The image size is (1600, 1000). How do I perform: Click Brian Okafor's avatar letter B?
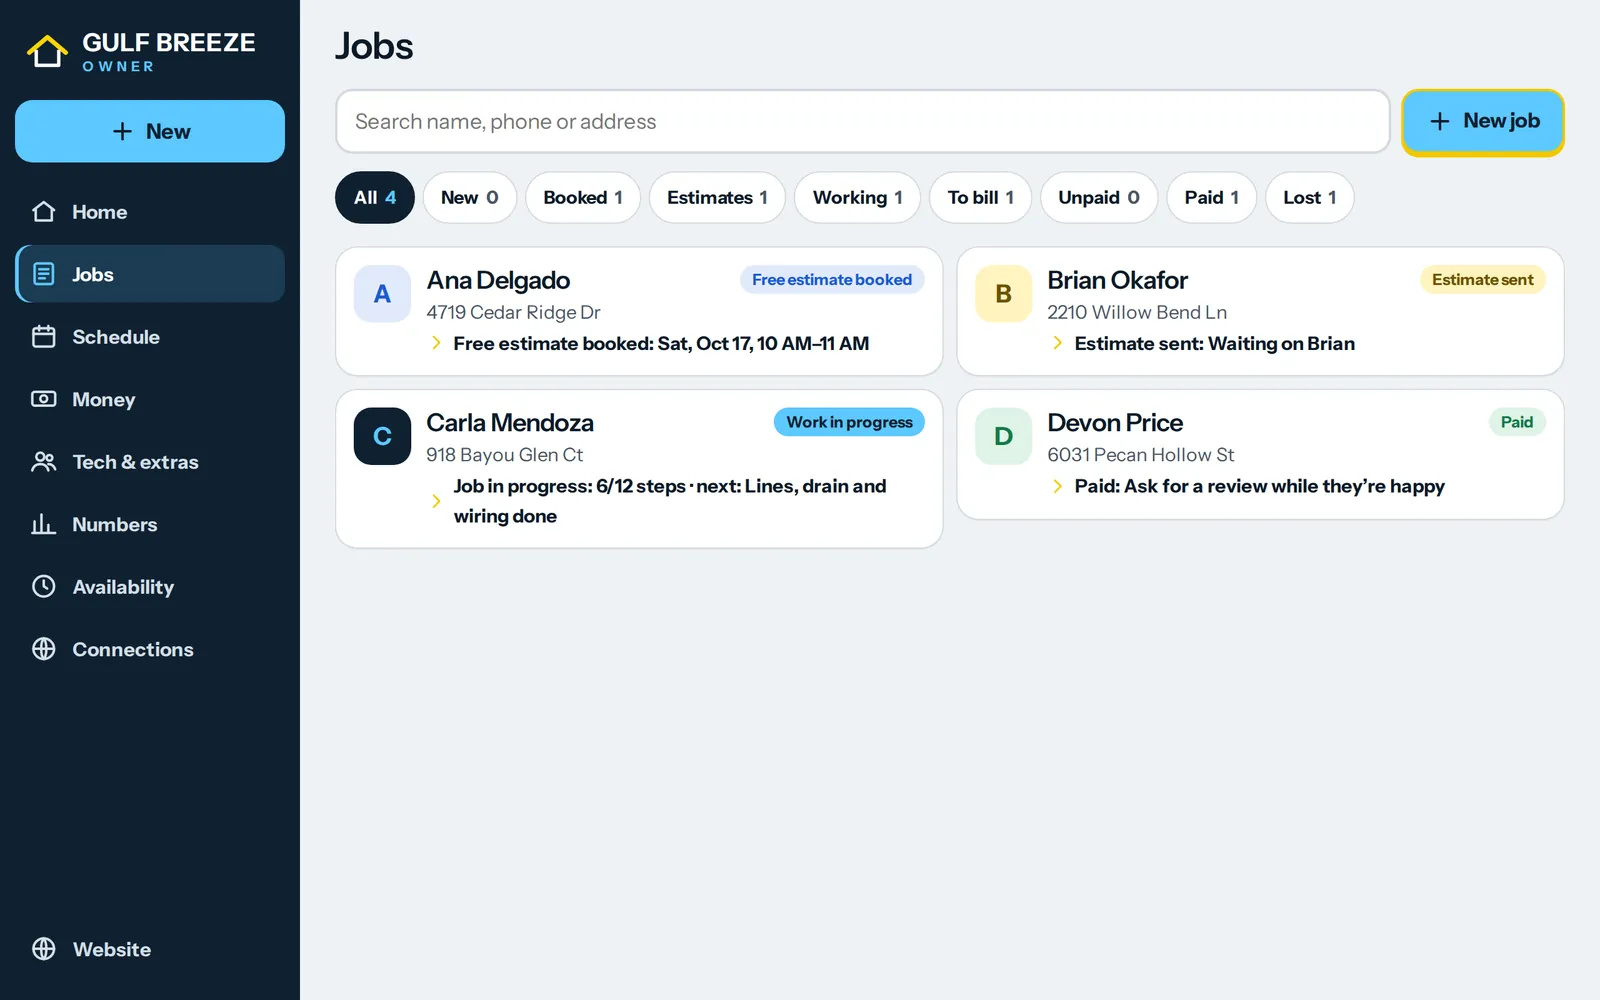point(1003,294)
